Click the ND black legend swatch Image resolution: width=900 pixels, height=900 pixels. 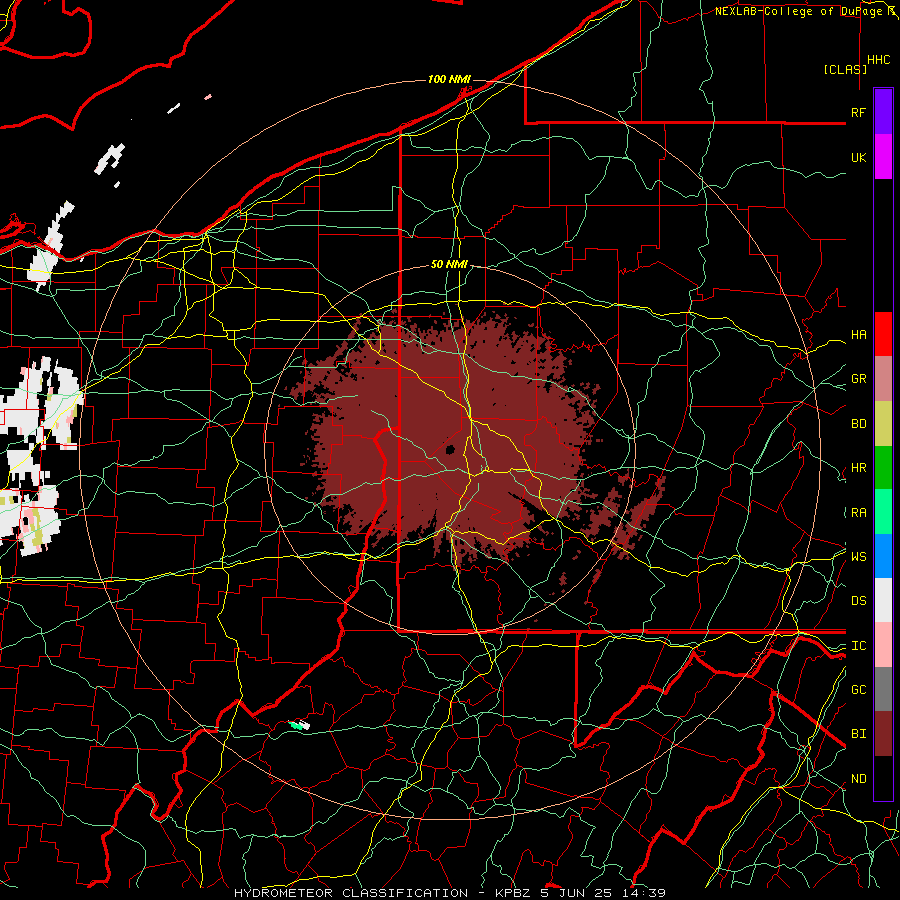pos(883,778)
